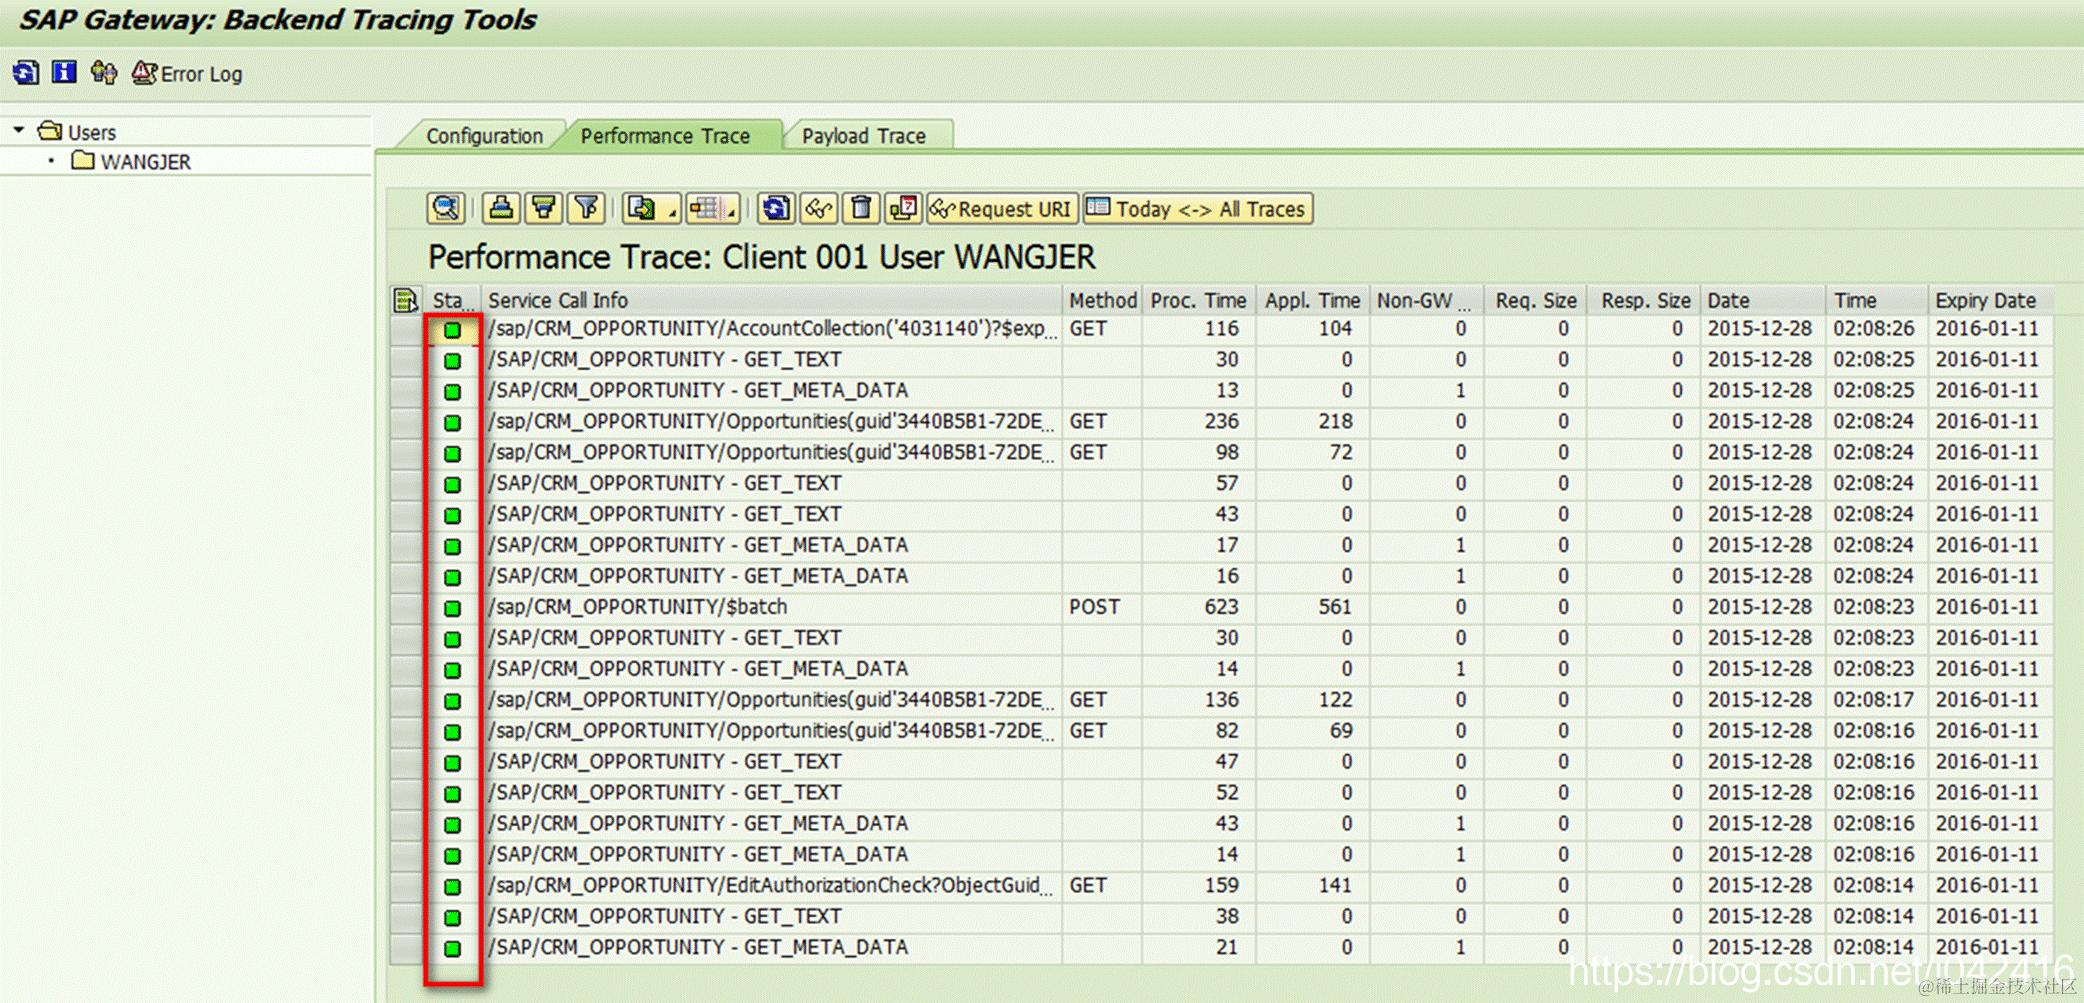Click the Service Call Info column header
Viewport: 2084px width, 1003px height.
click(x=771, y=300)
